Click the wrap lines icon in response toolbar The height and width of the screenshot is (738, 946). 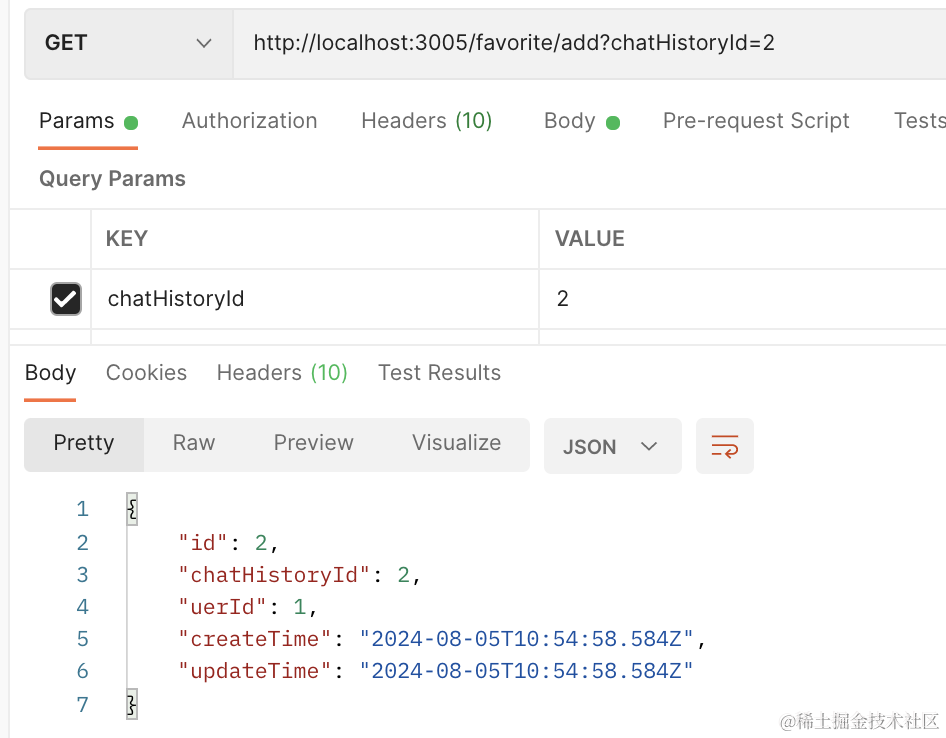coord(725,446)
